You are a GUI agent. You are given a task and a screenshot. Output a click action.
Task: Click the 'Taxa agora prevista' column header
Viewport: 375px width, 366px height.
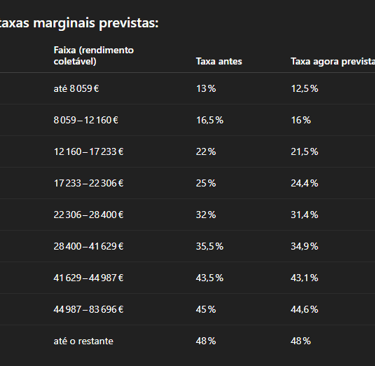point(333,61)
